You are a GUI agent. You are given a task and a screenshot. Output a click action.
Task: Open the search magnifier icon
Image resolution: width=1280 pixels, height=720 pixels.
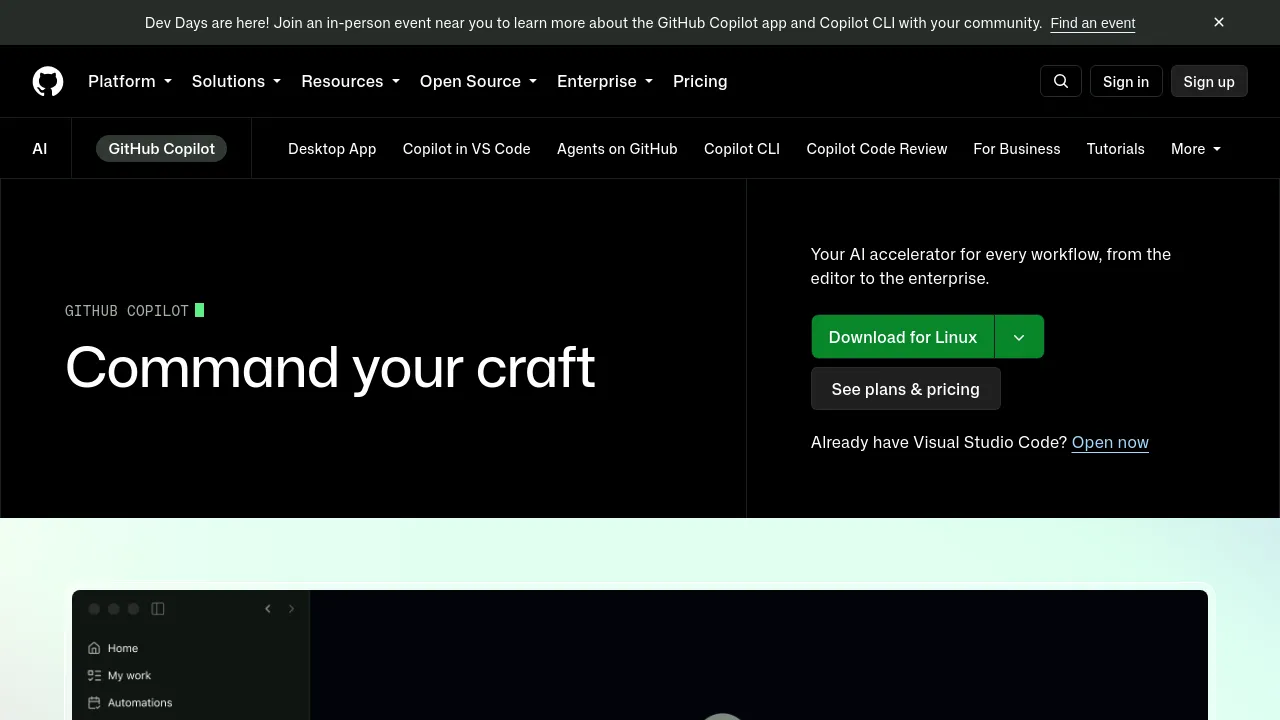tap(1061, 81)
